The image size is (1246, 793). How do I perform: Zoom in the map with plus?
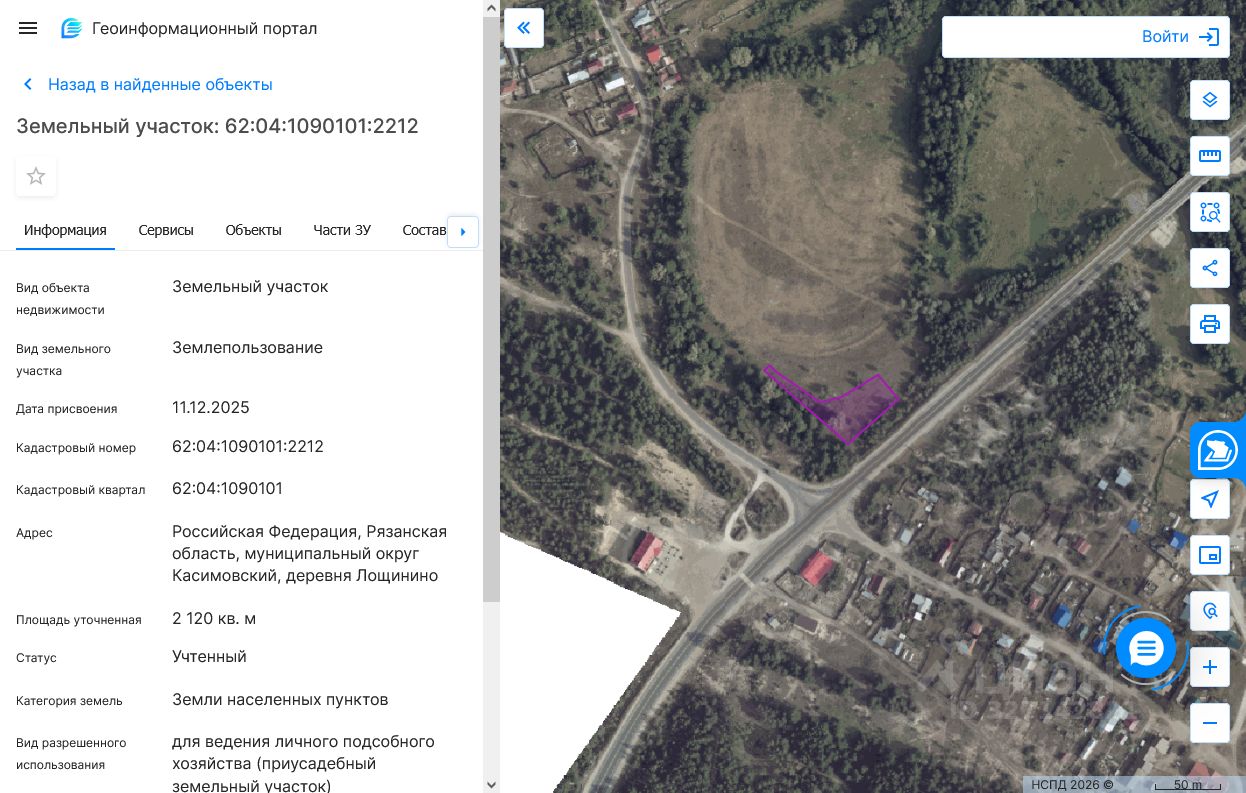[1210, 667]
